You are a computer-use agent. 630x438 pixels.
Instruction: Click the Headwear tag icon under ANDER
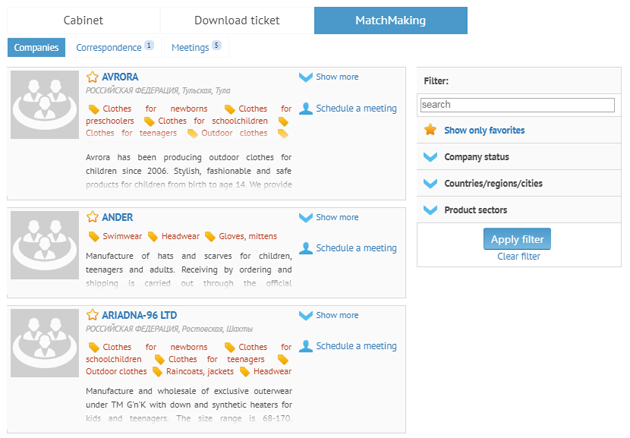[152, 237]
